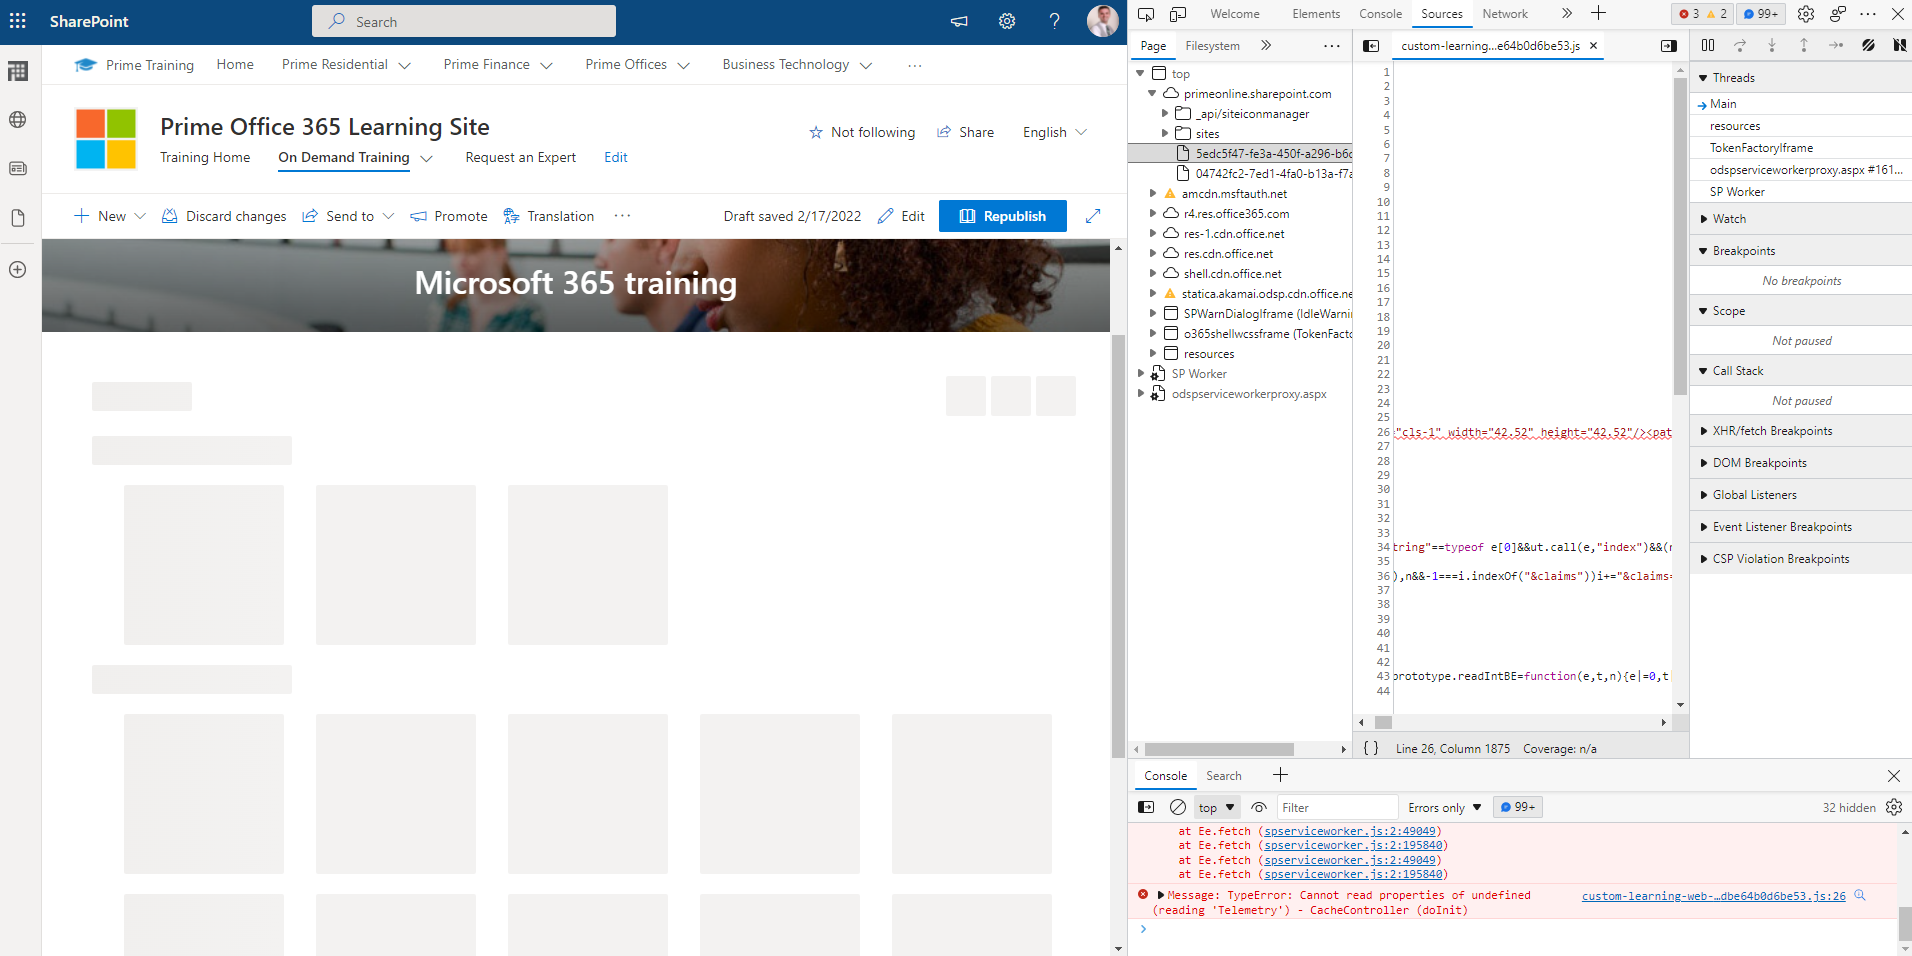Image resolution: width=1912 pixels, height=956 pixels.
Task: Toggle device emulation mode in DevTools
Action: pos(1178,14)
